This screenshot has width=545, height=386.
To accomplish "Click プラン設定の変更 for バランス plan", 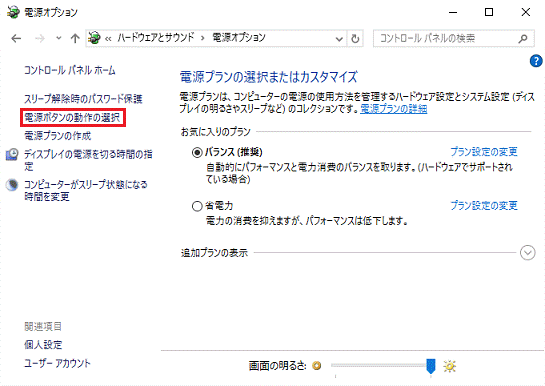I will [484, 152].
